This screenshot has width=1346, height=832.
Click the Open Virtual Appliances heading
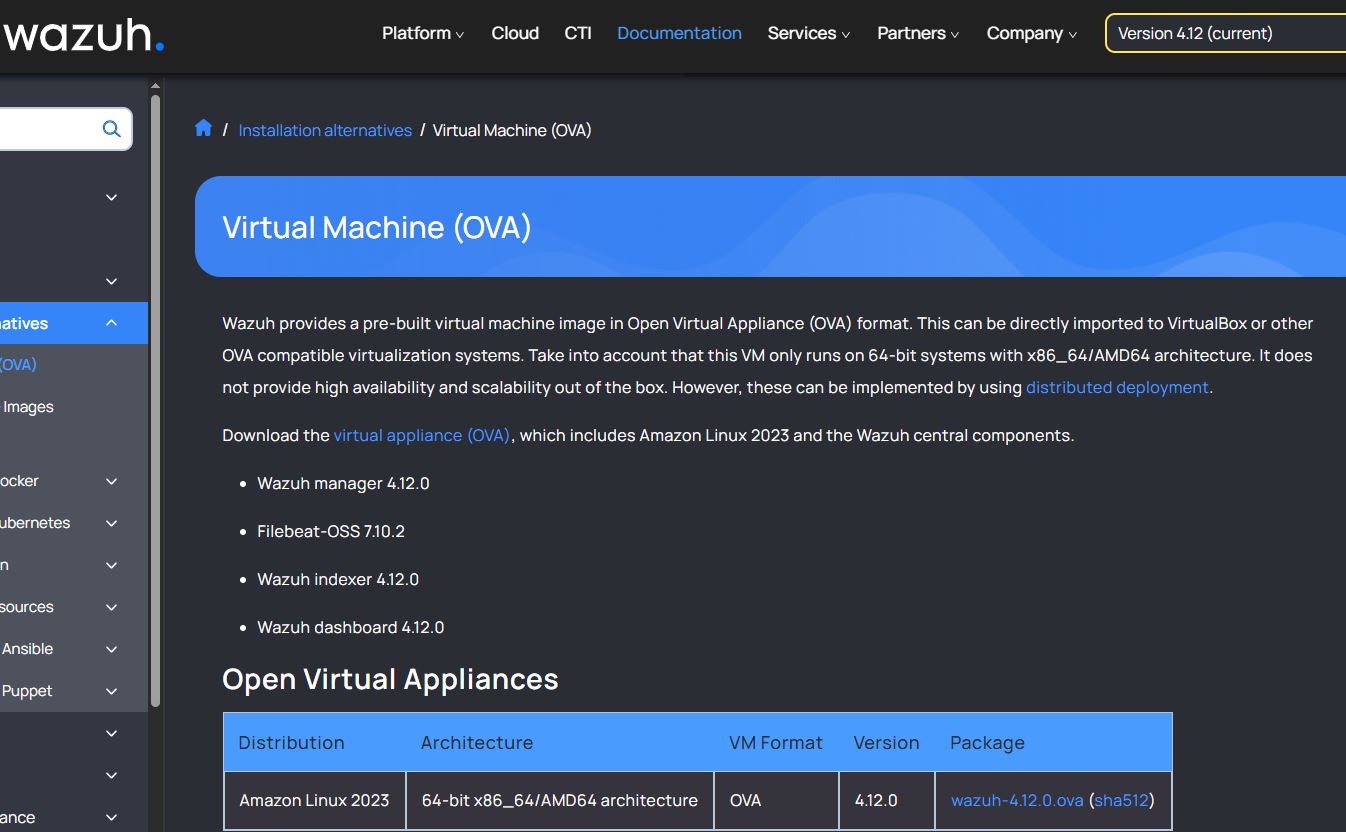[x=390, y=679]
